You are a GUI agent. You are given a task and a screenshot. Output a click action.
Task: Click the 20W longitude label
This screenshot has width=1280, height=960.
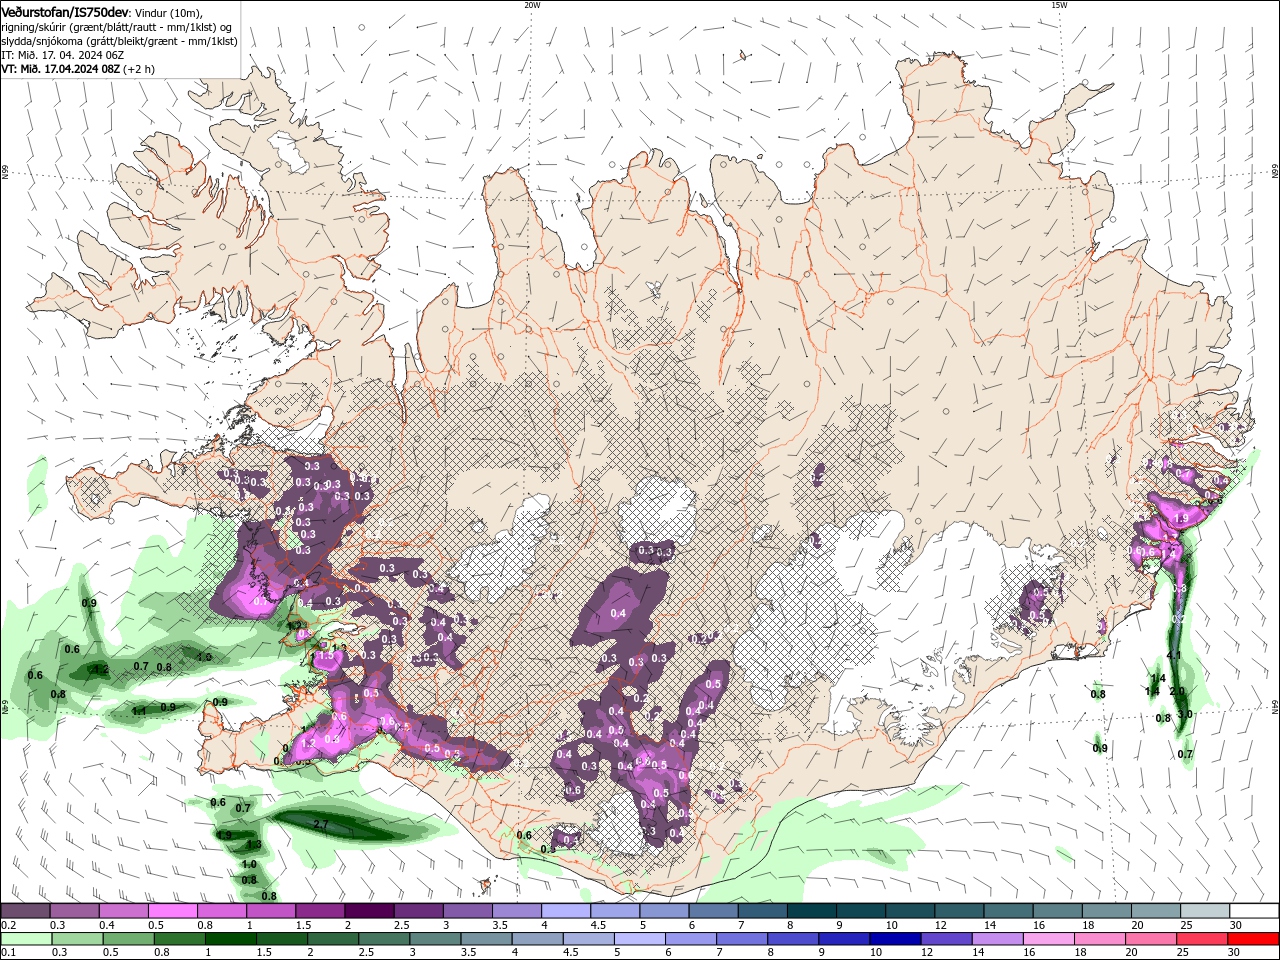tap(532, 5)
